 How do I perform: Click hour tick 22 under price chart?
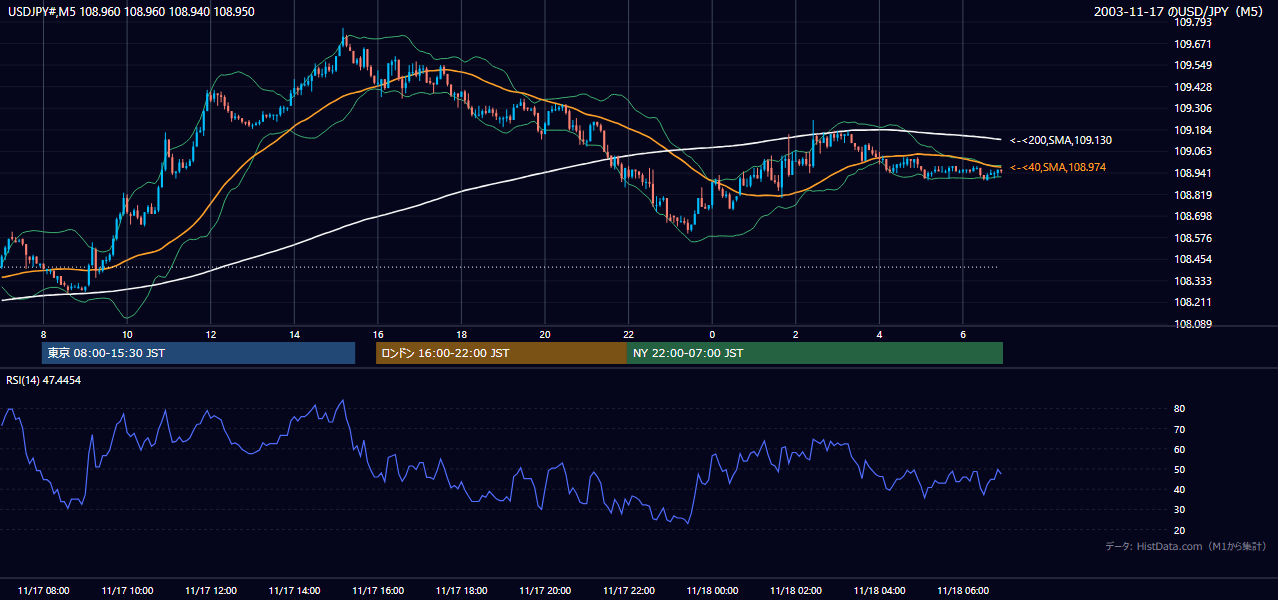click(x=628, y=334)
